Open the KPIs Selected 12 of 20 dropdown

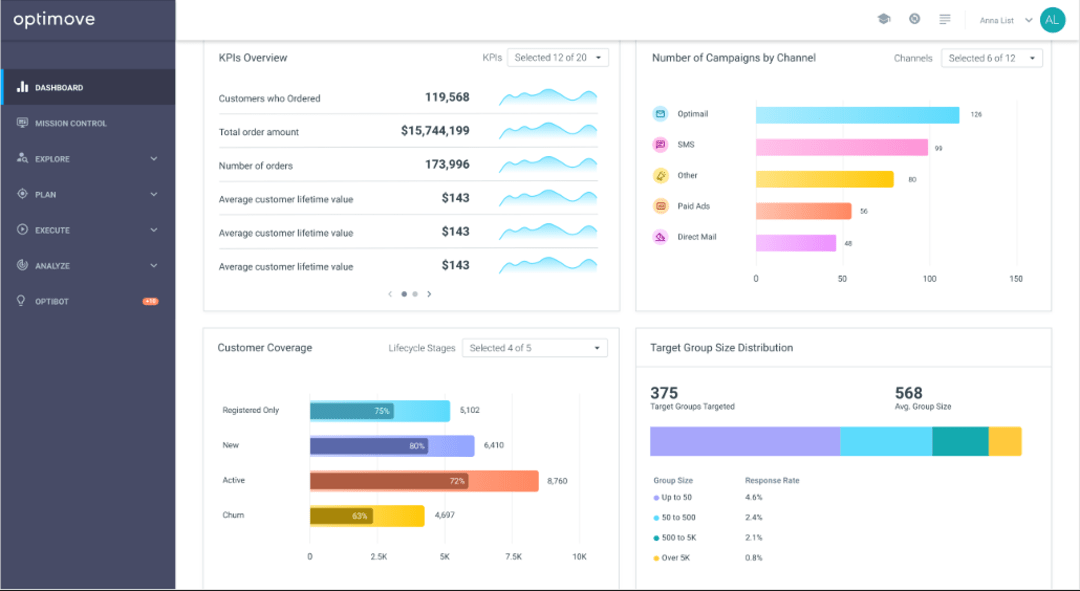click(x=557, y=57)
